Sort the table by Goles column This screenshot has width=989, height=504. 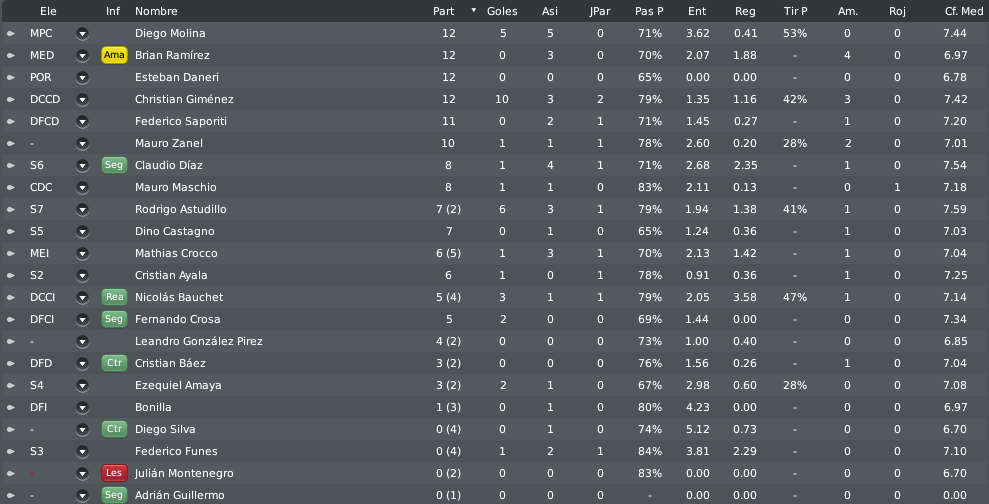click(x=502, y=11)
